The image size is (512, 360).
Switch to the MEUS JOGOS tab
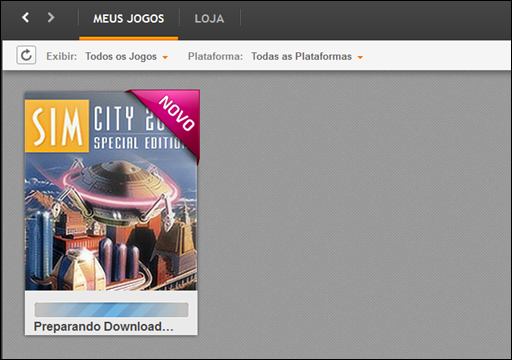[129, 19]
